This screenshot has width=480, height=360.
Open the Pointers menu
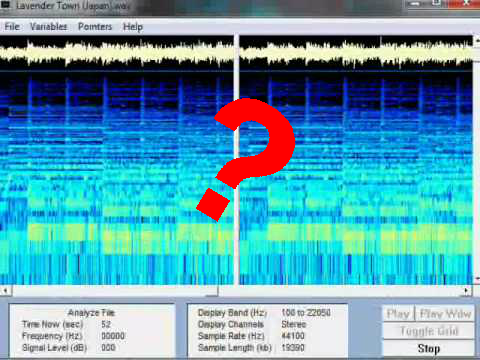(x=95, y=26)
